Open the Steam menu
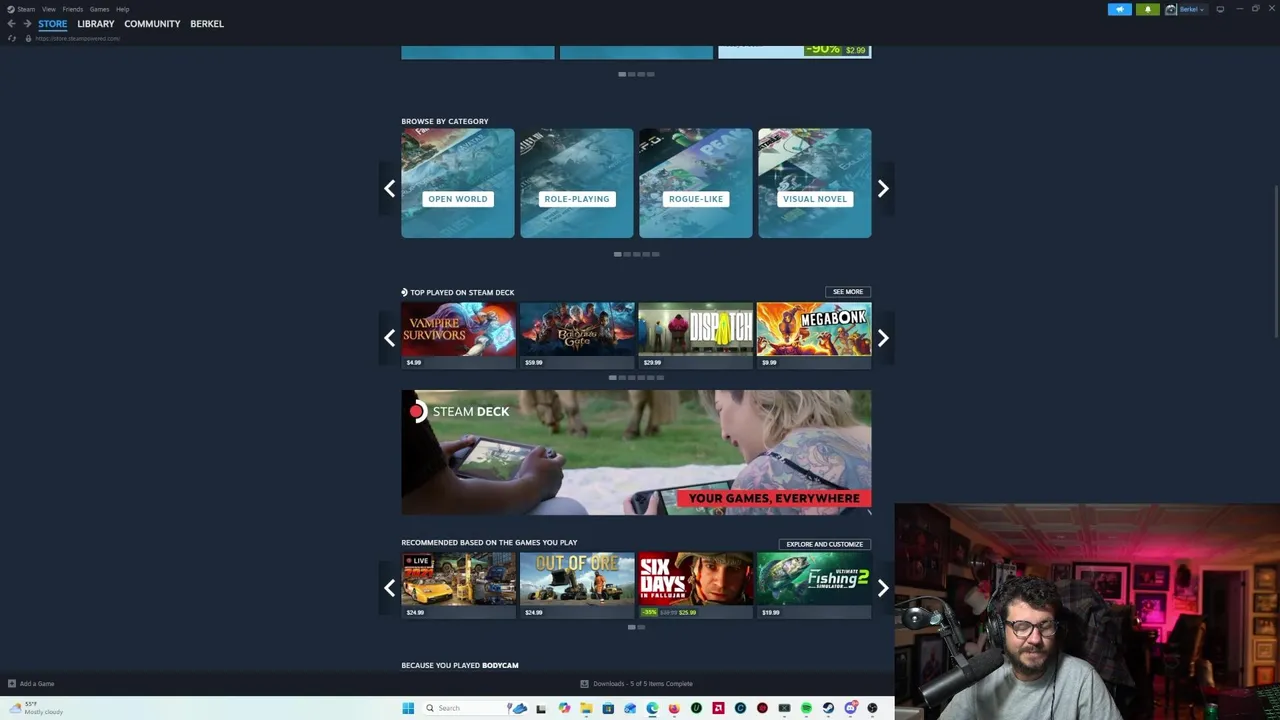The width and height of the screenshot is (1280, 720). tap(21, 9)
